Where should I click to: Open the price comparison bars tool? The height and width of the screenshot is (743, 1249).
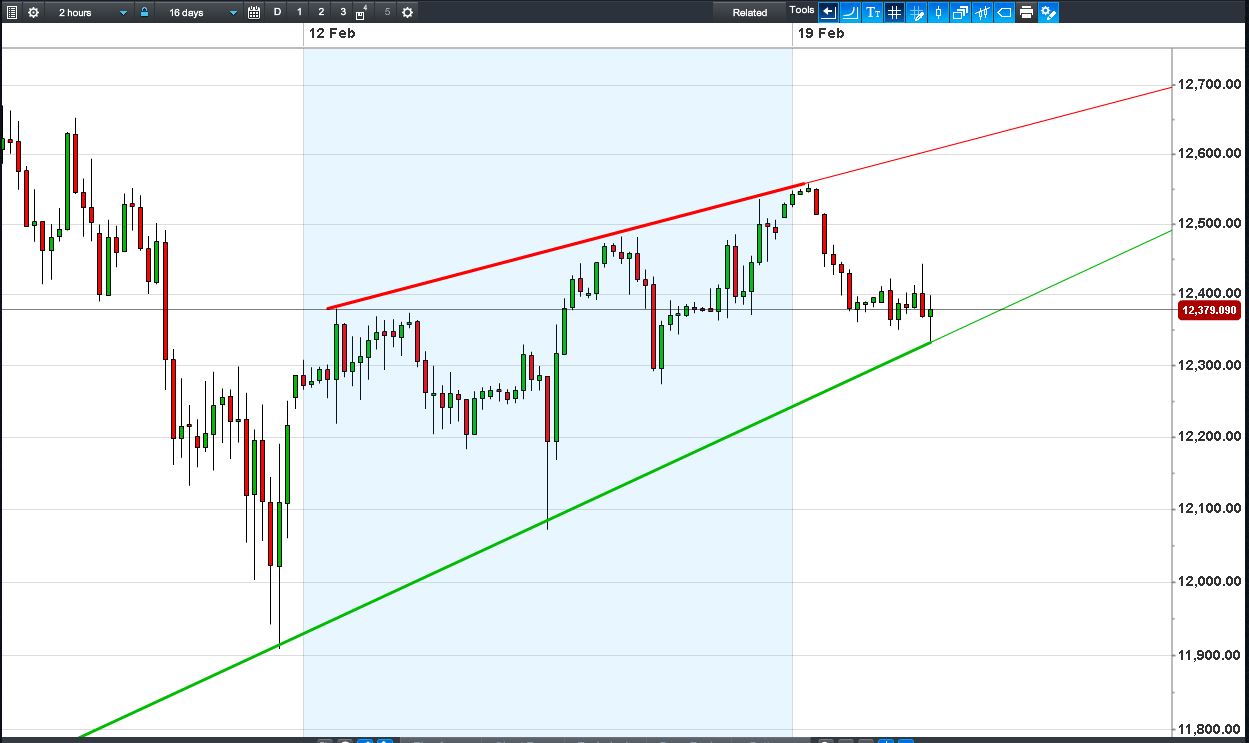coord(982,12)
